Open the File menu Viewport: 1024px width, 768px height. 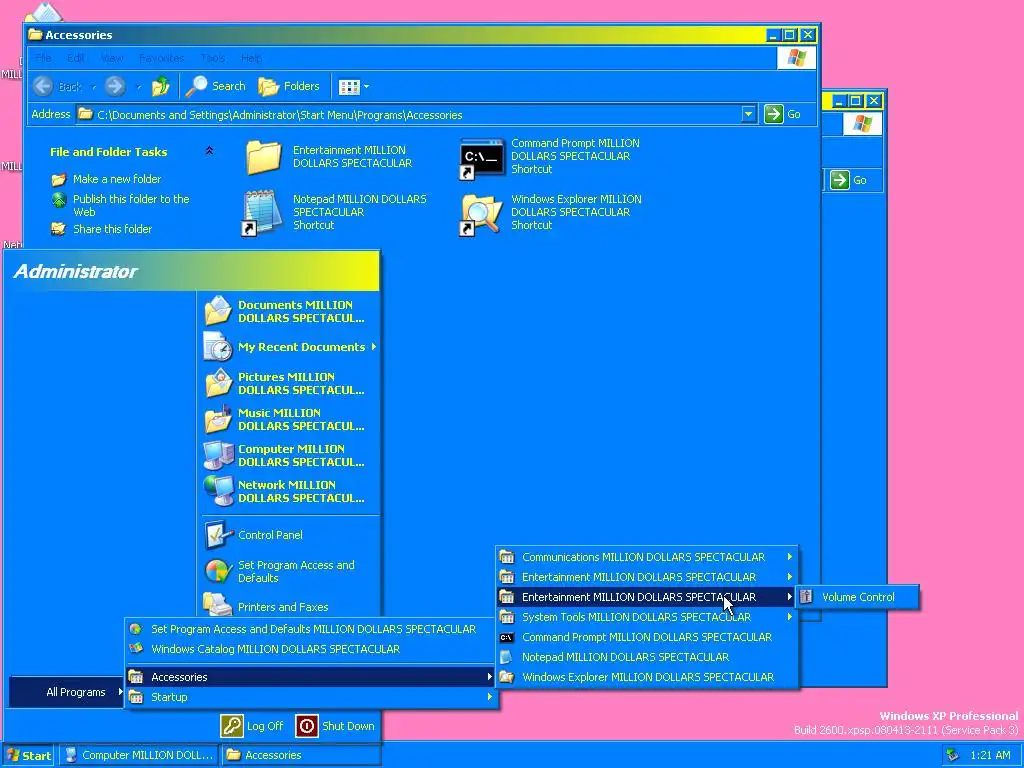click(43, 58)
